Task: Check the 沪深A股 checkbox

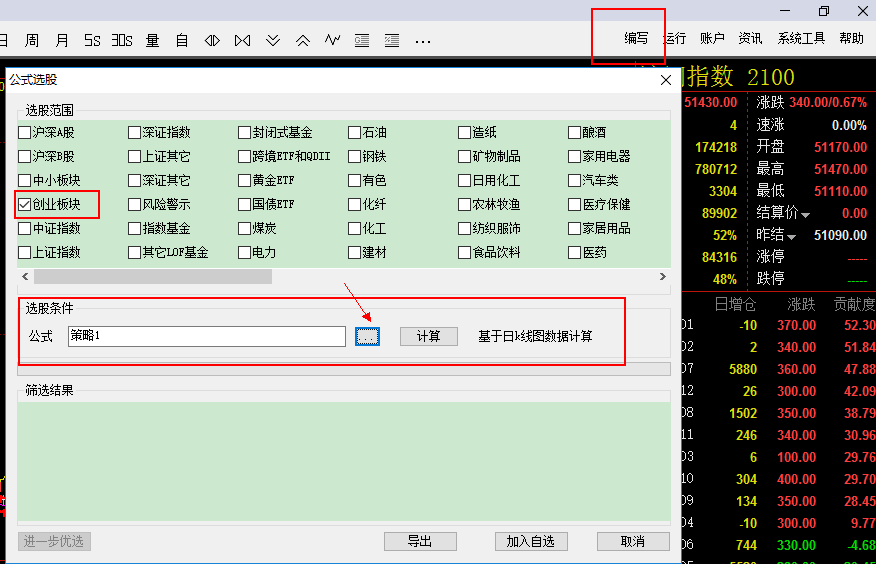Action: coord(25,132)
